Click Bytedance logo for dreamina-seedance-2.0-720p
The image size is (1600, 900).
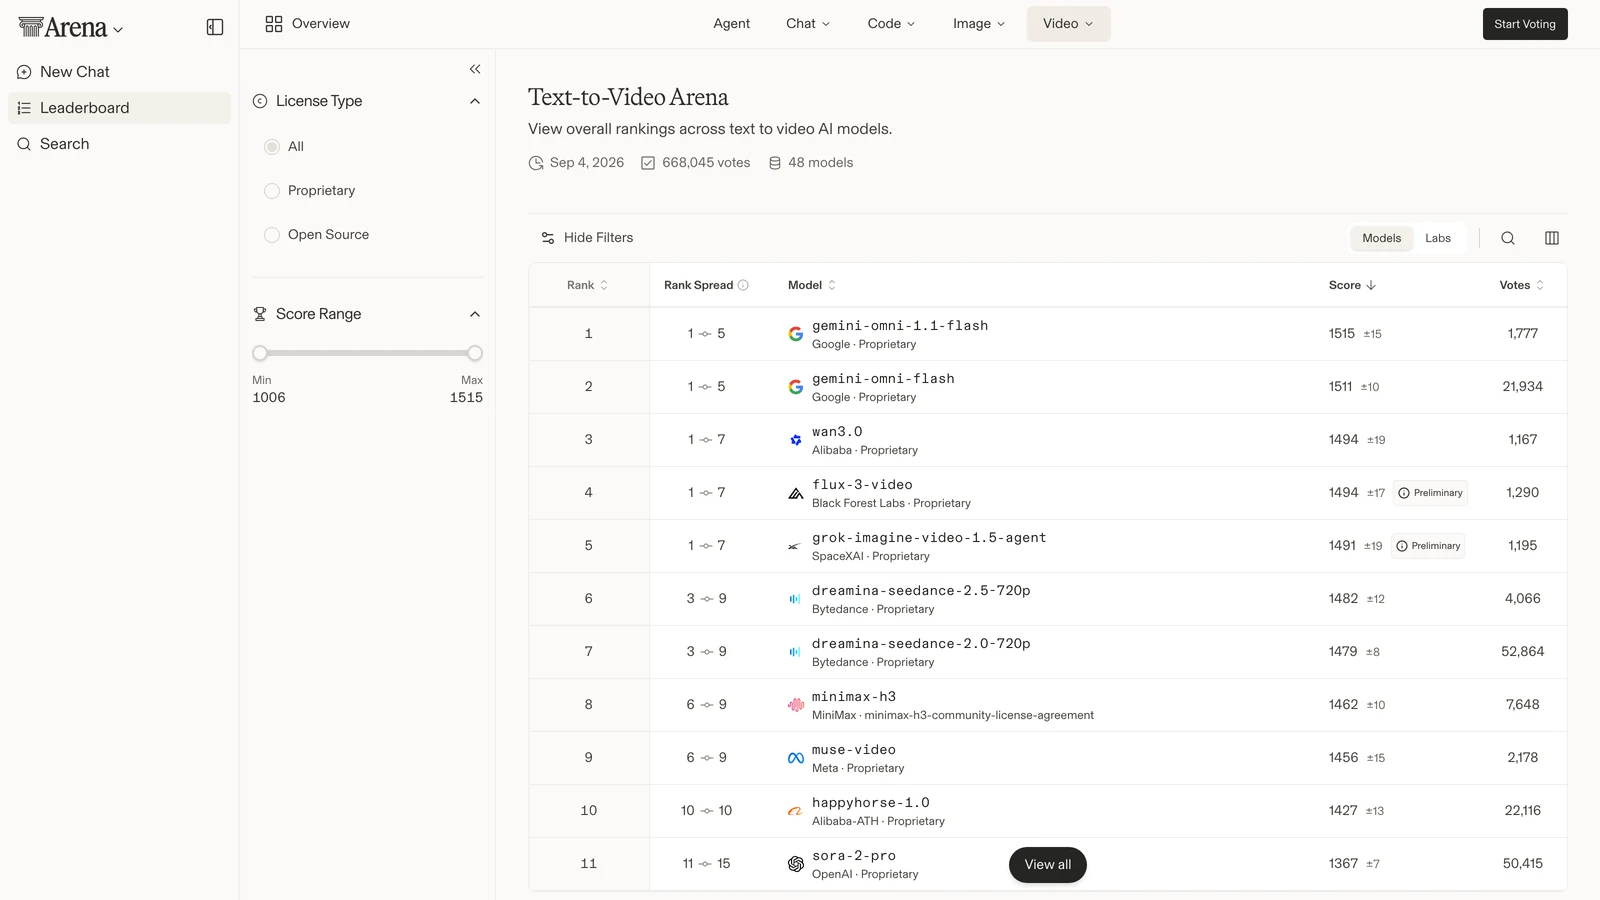tap(796, 652)
